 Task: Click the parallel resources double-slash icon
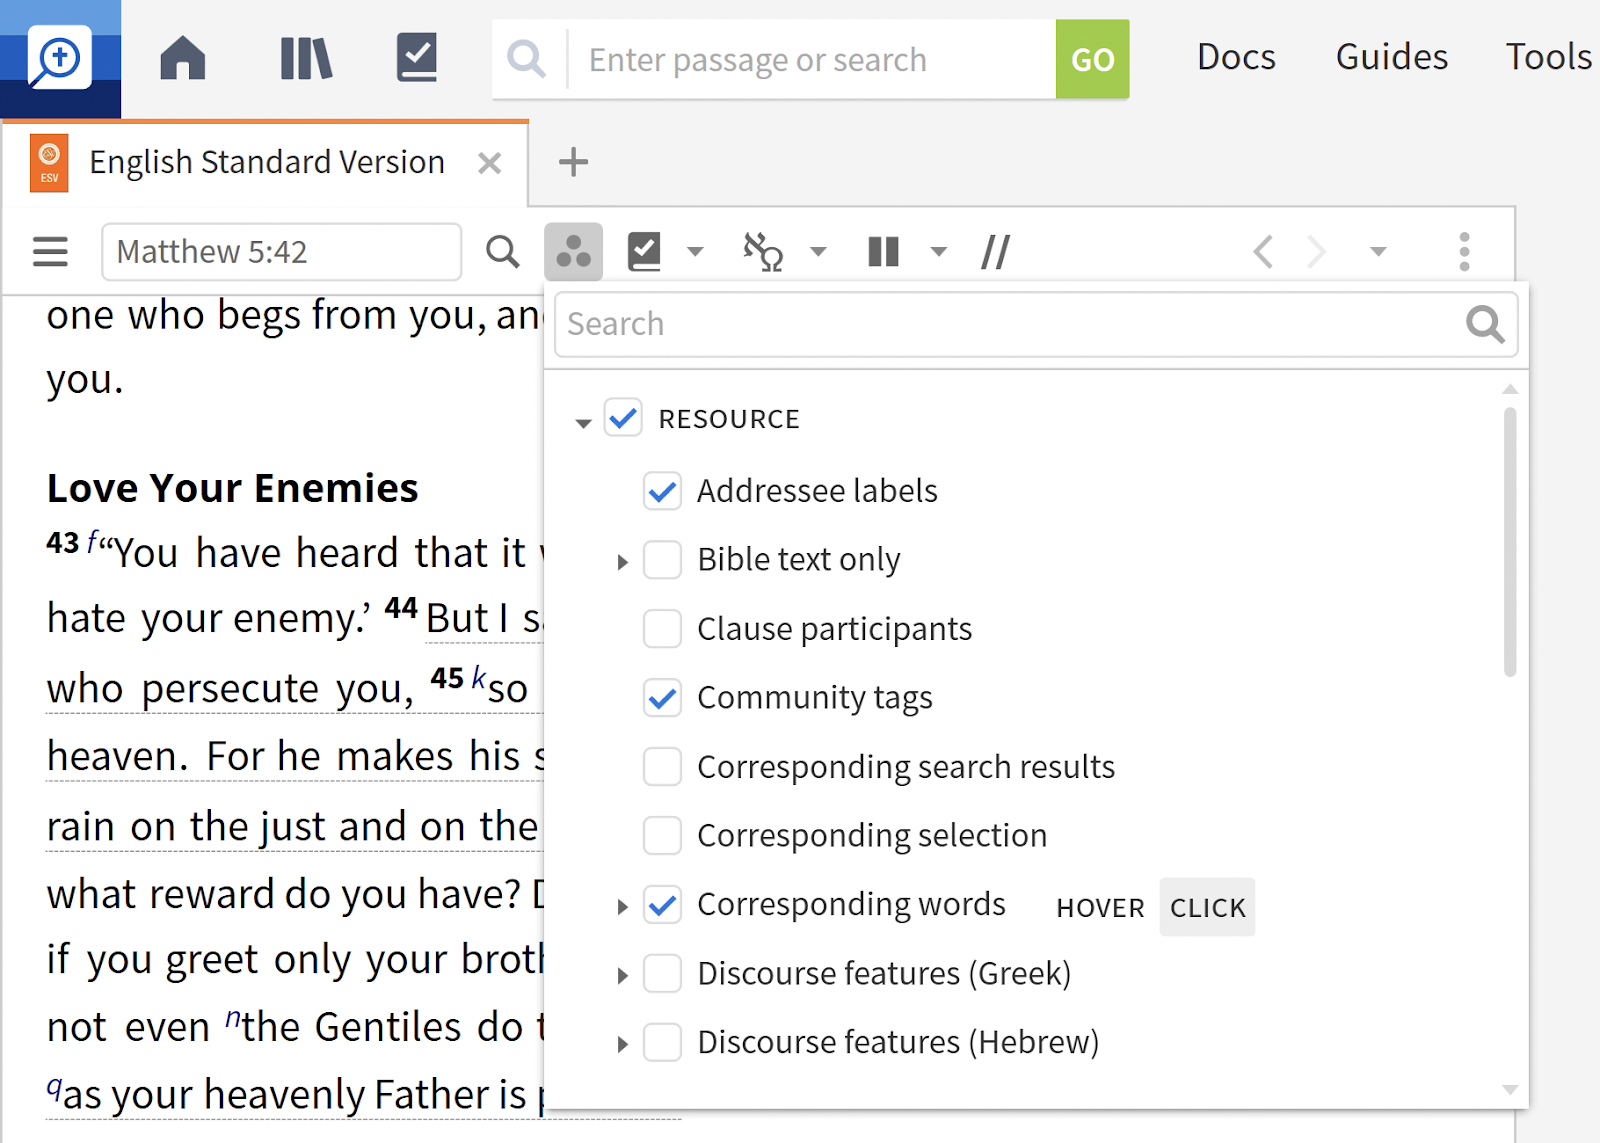[x=995, y=252]
